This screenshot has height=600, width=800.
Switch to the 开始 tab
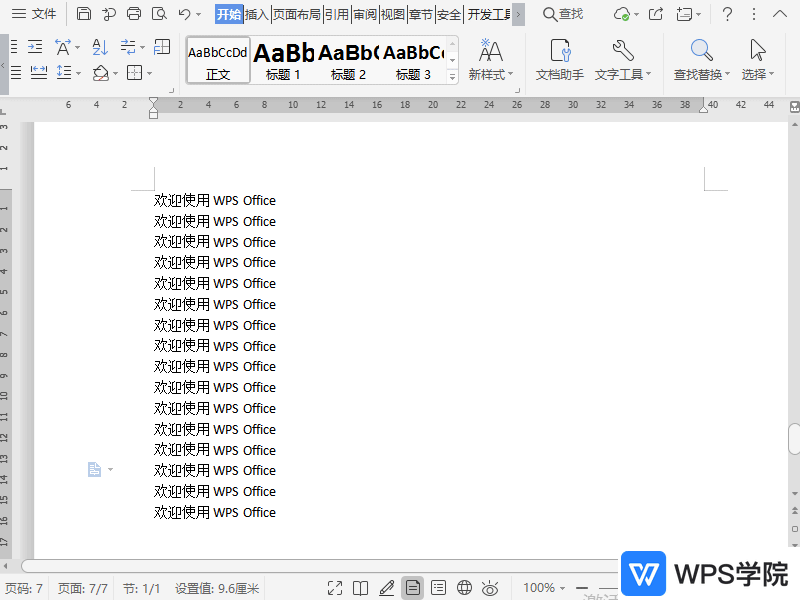point(229,14)
